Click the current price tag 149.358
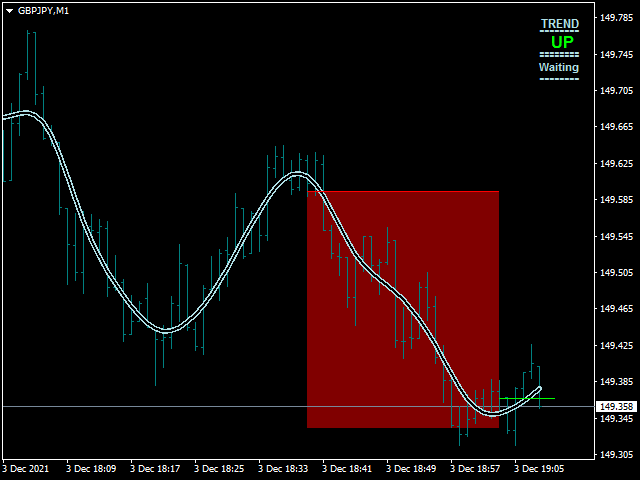Viewport: 640px width, 480px height. pyautogui.click(x=615, y=407)
